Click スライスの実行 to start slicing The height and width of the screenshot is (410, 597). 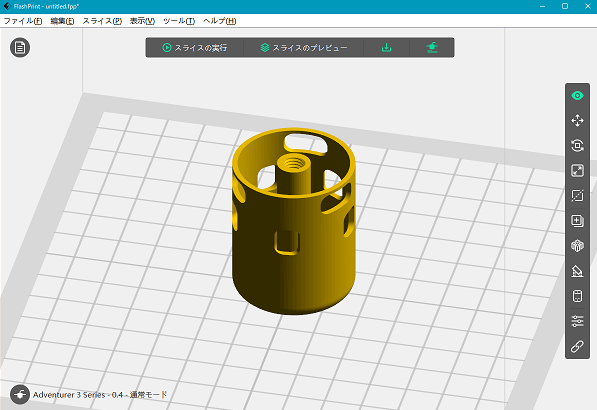tap(195, 48)
